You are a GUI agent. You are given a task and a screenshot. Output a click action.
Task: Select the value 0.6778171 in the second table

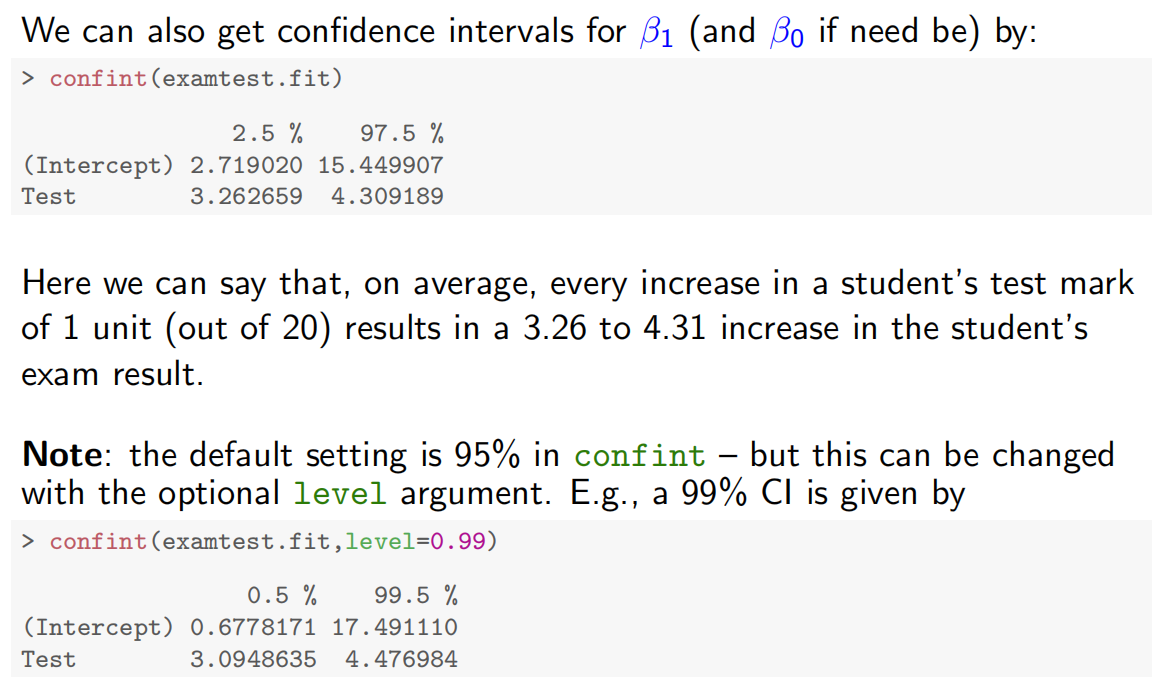[x=253, y=628]
